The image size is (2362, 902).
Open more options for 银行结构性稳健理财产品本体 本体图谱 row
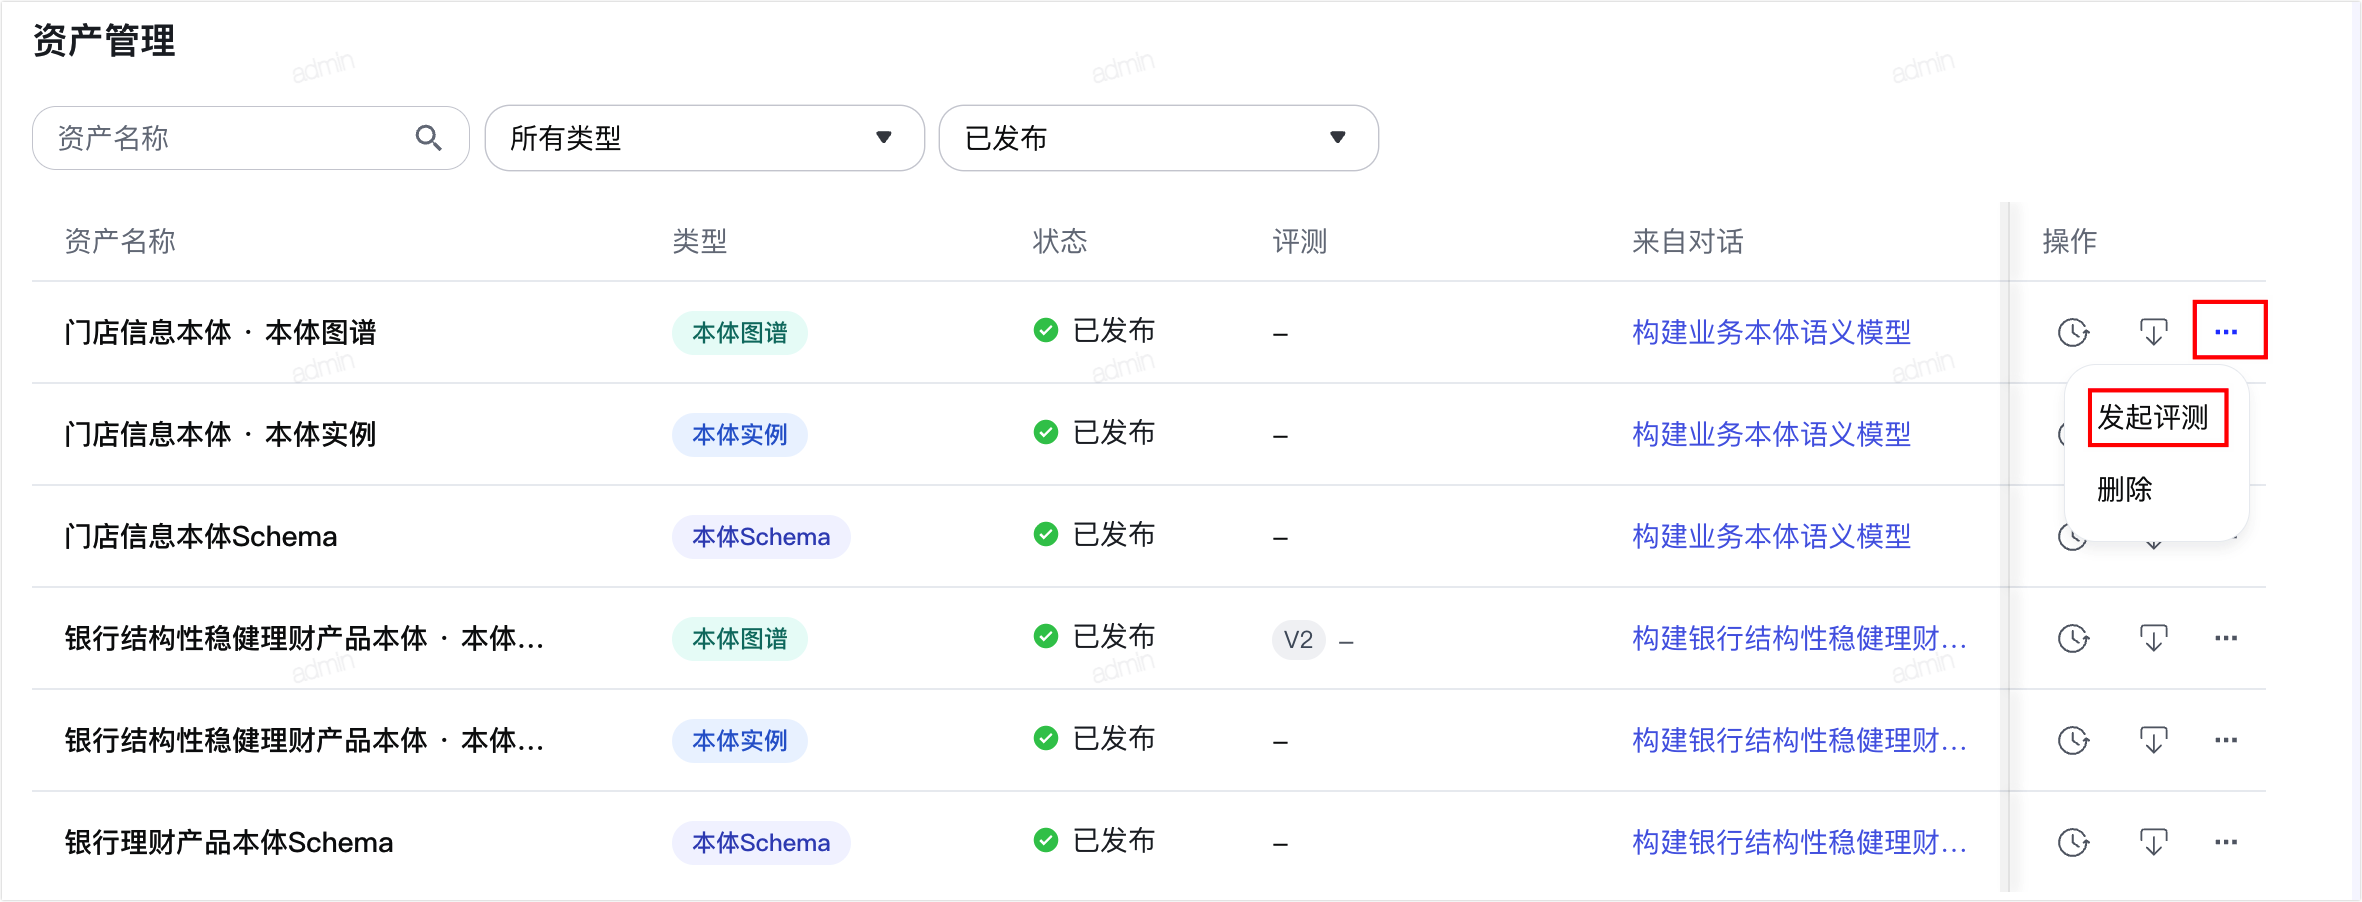pyautogui.click(x=2226, y=638)
